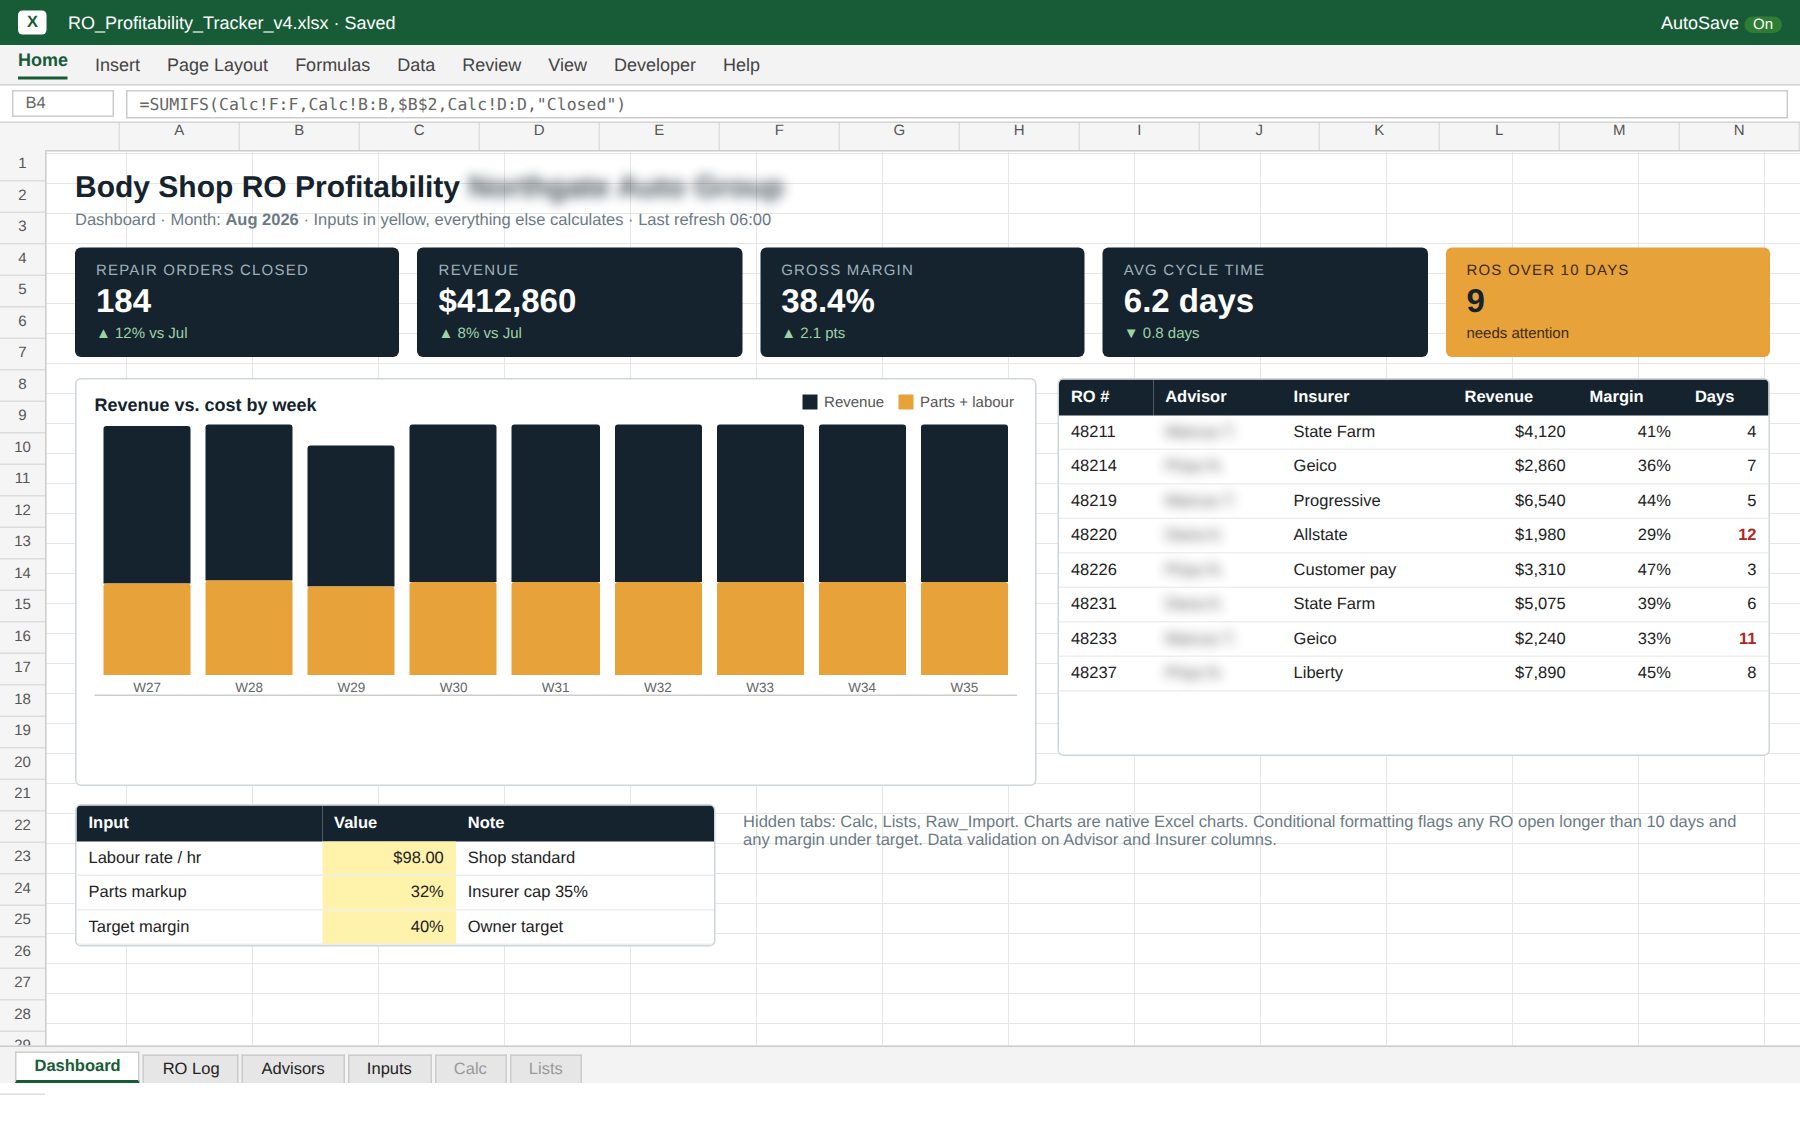The width and height of the screenshot is (1800, 1125).
Task: Click the Avg Cycle Time 6.2 days card
Action: [1265, 302]
